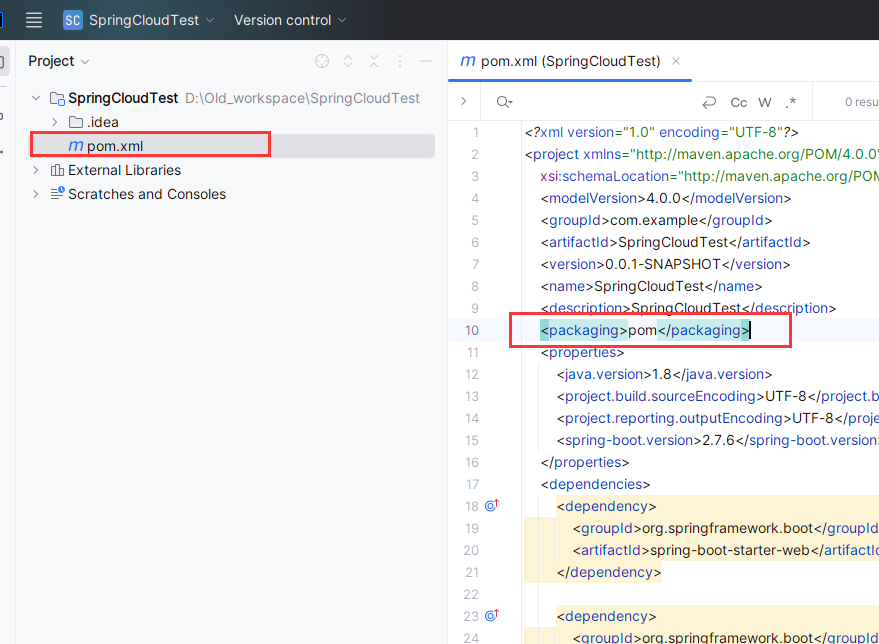The width and height of the screenshot is (879, 644).
Task: Expand External Libraries node
Action: tap(36, 170)
